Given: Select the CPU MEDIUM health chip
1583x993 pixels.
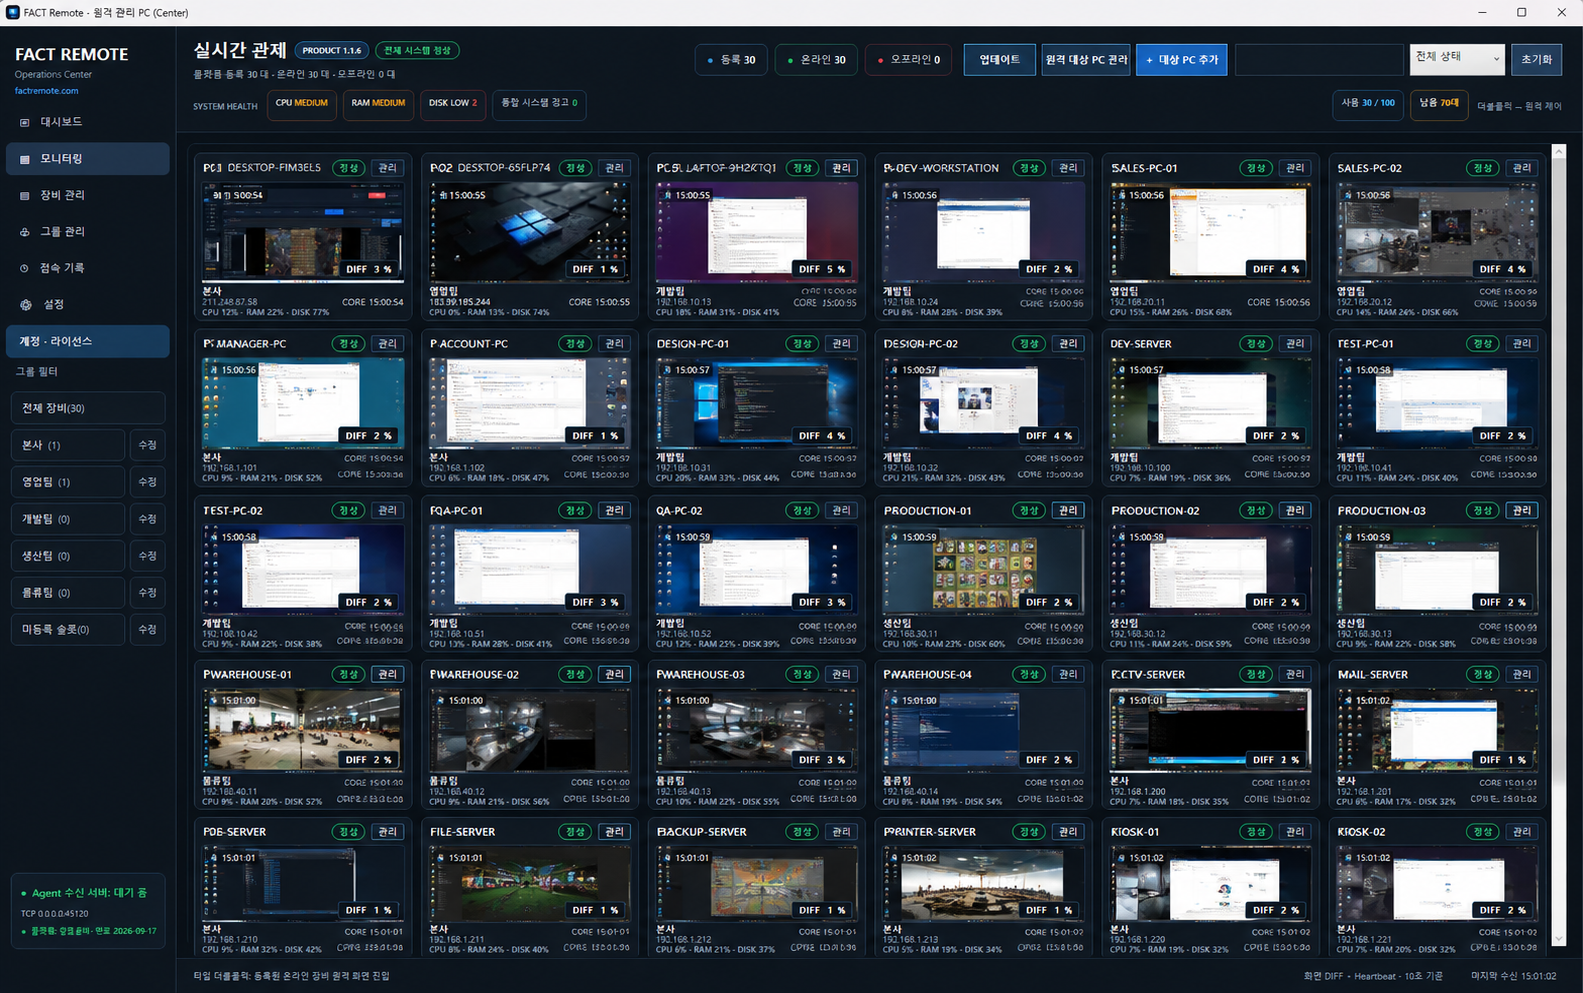Looking at the screenshot, I should pos(301,104).
